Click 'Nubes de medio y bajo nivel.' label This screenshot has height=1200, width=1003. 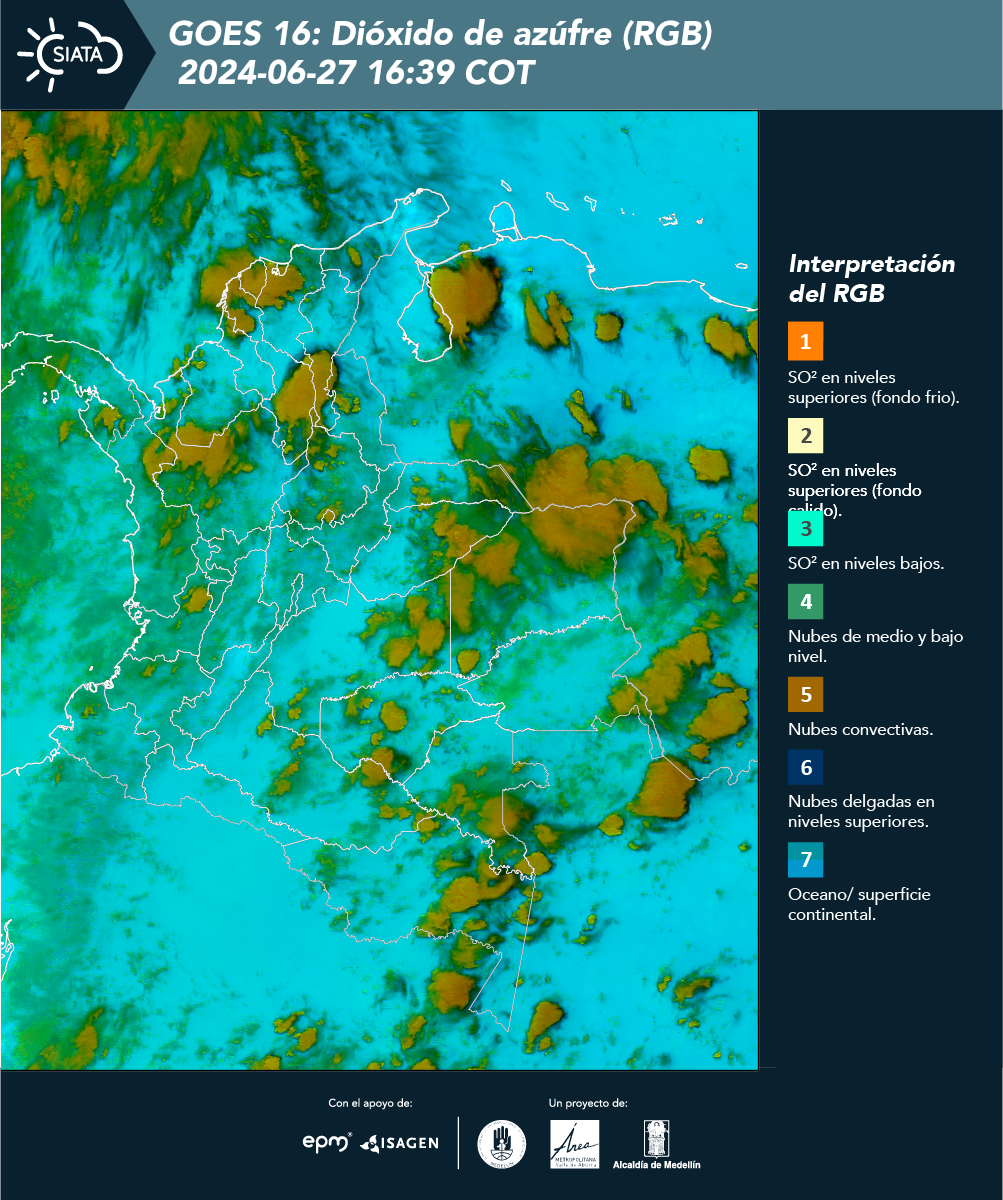876,646
